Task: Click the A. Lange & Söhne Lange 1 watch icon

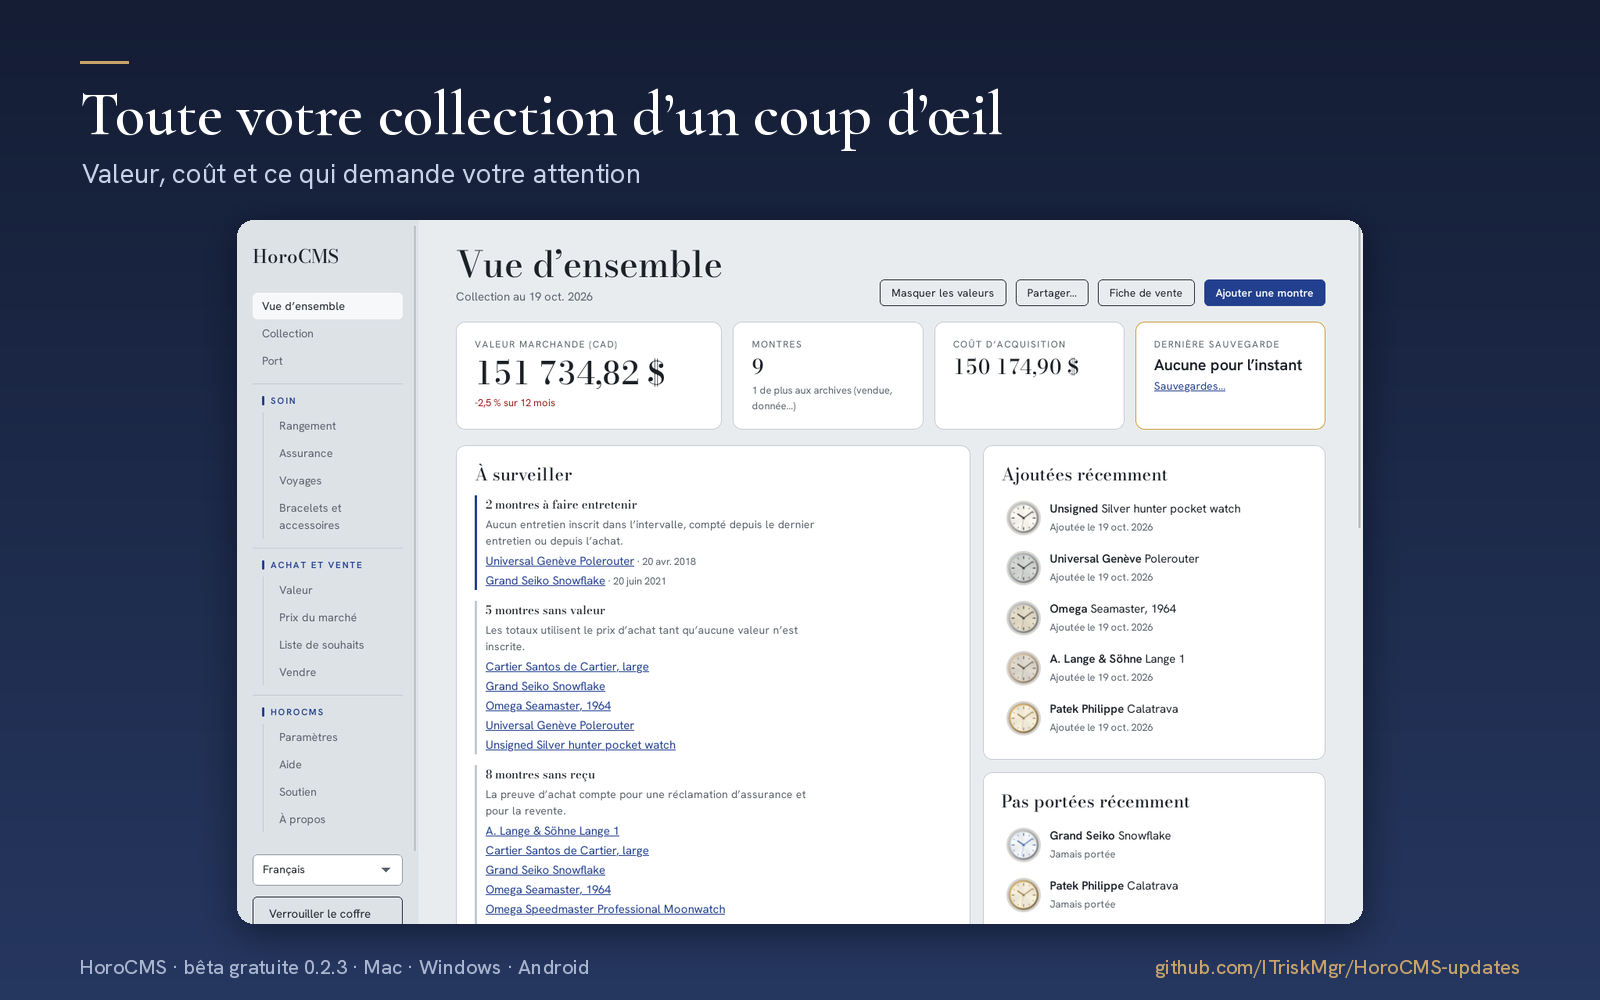Action: [1023, 668]
